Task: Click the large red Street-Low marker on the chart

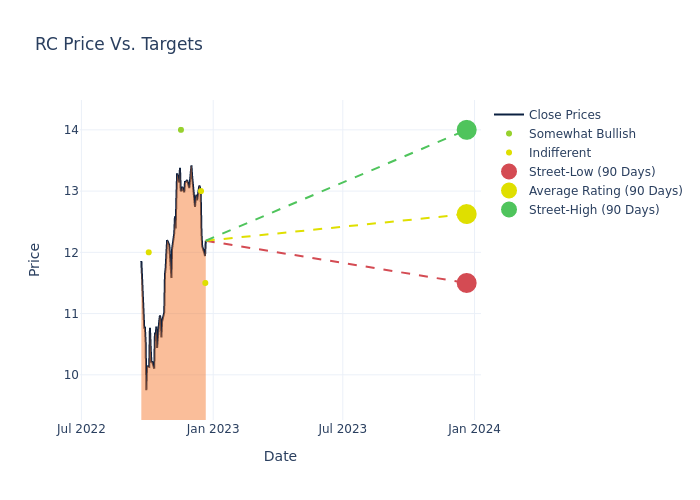Action: click(466, 283)
